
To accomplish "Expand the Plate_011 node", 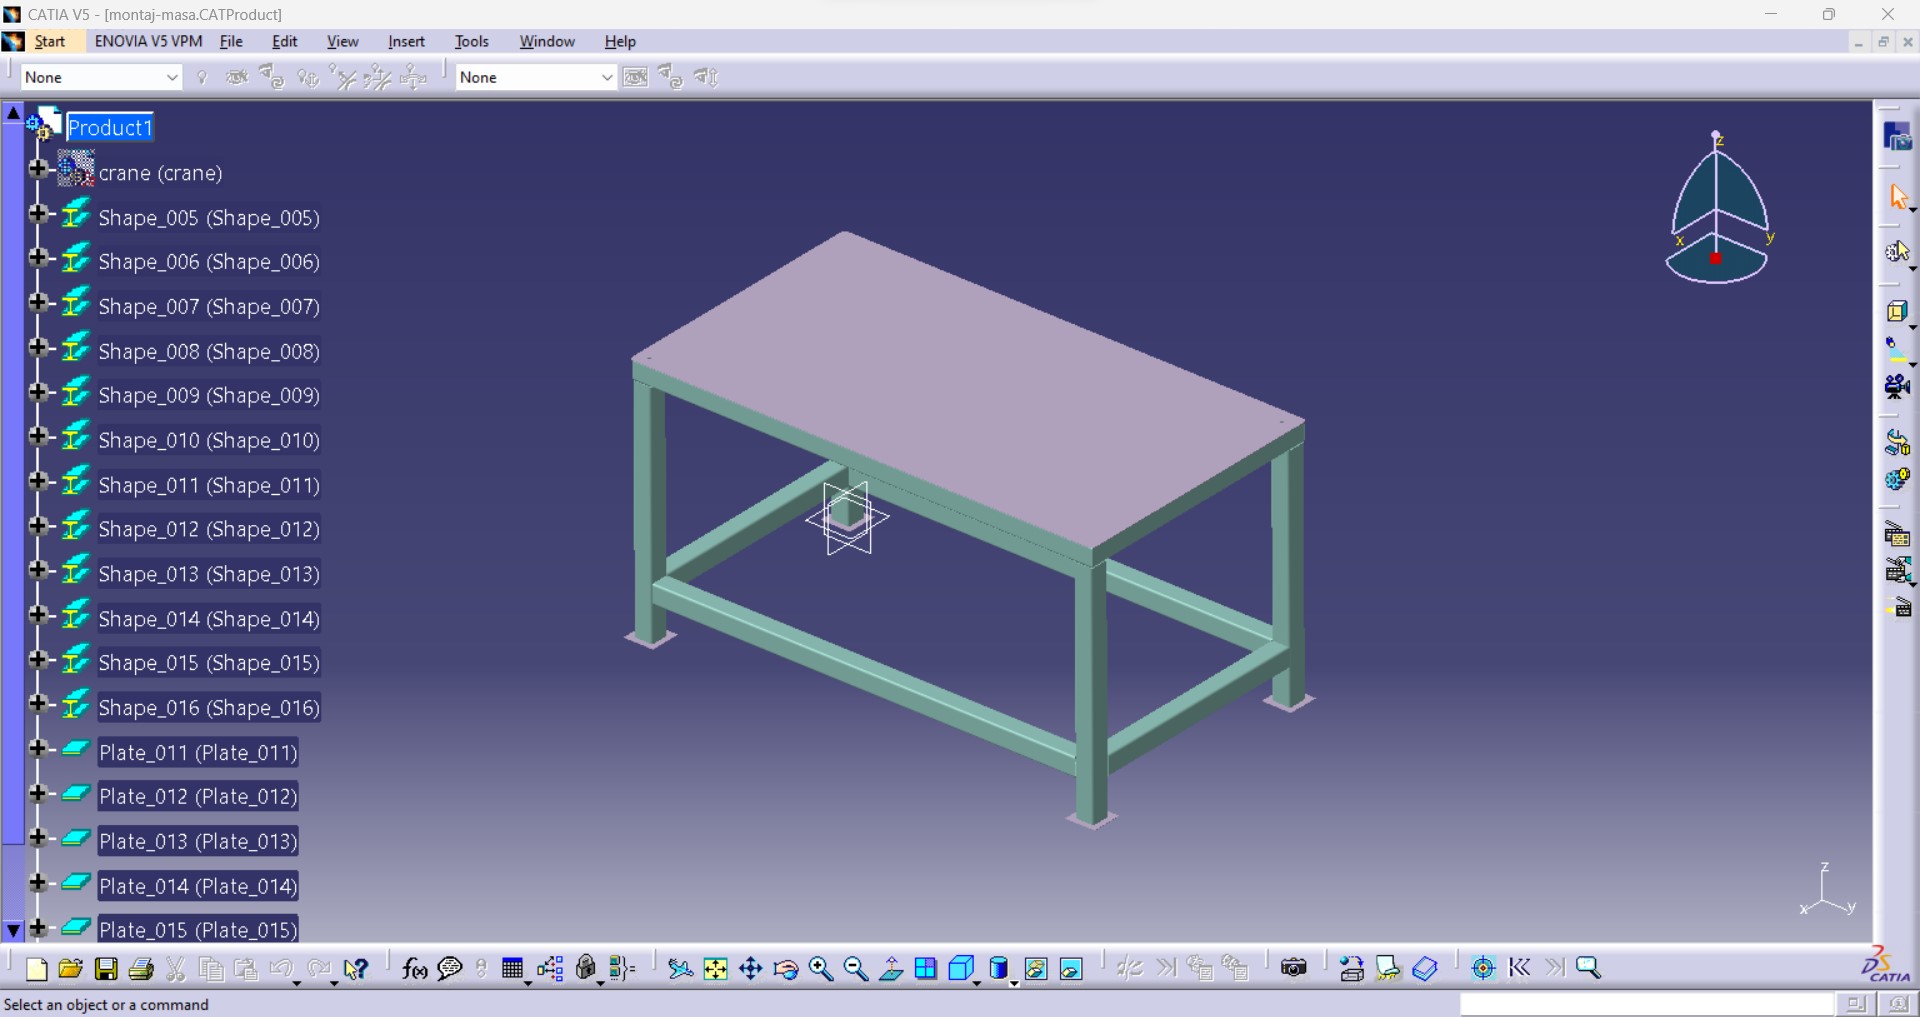I will (38, 748).
